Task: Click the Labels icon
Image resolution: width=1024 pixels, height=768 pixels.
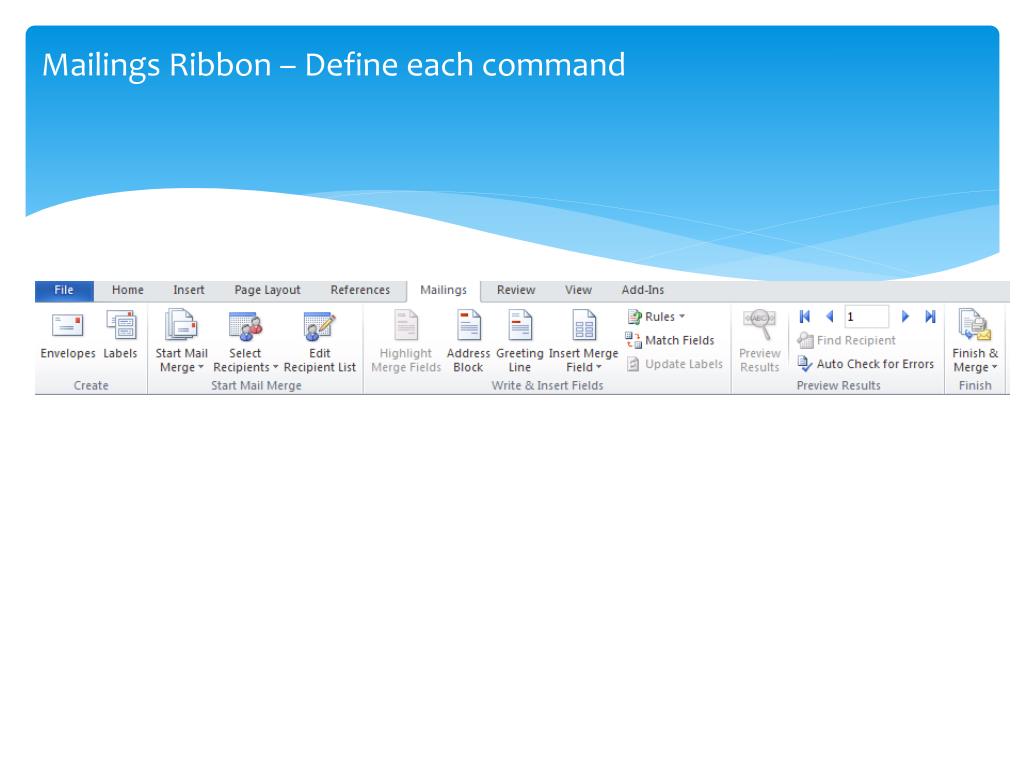Action: pyautogui.click(x=121, y=327)
